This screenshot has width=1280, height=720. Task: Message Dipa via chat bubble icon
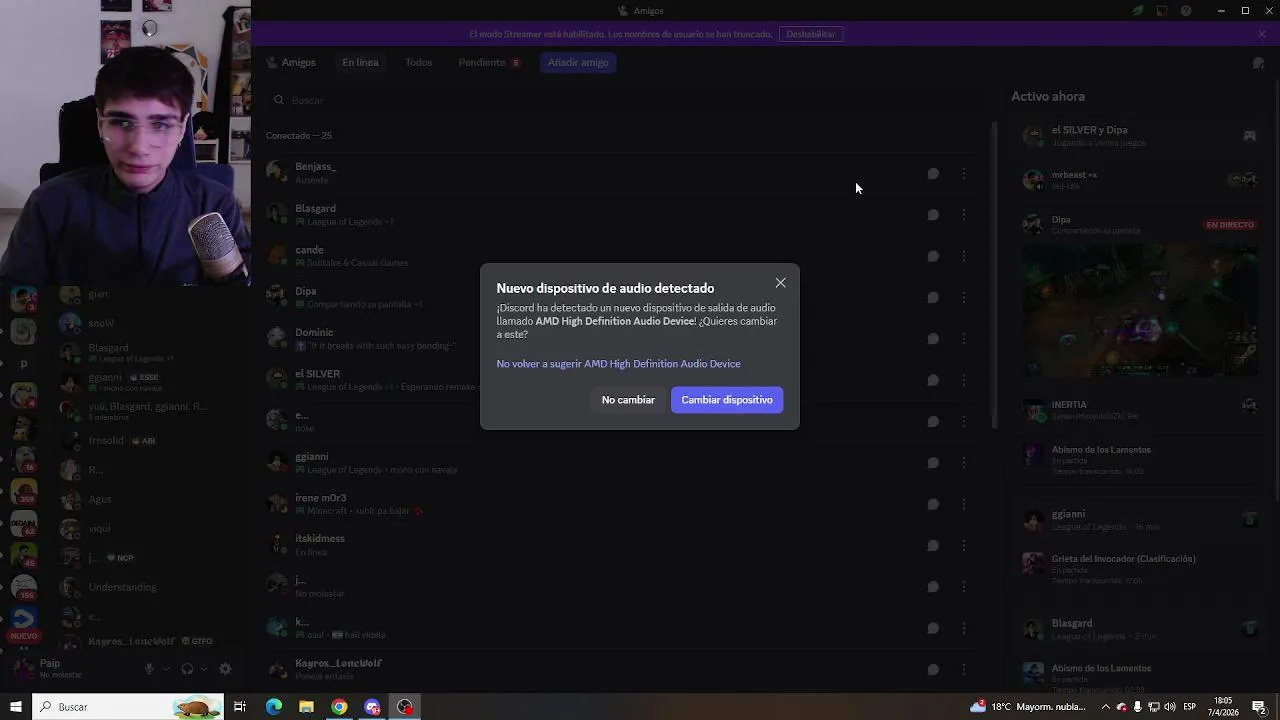(933, 298)
